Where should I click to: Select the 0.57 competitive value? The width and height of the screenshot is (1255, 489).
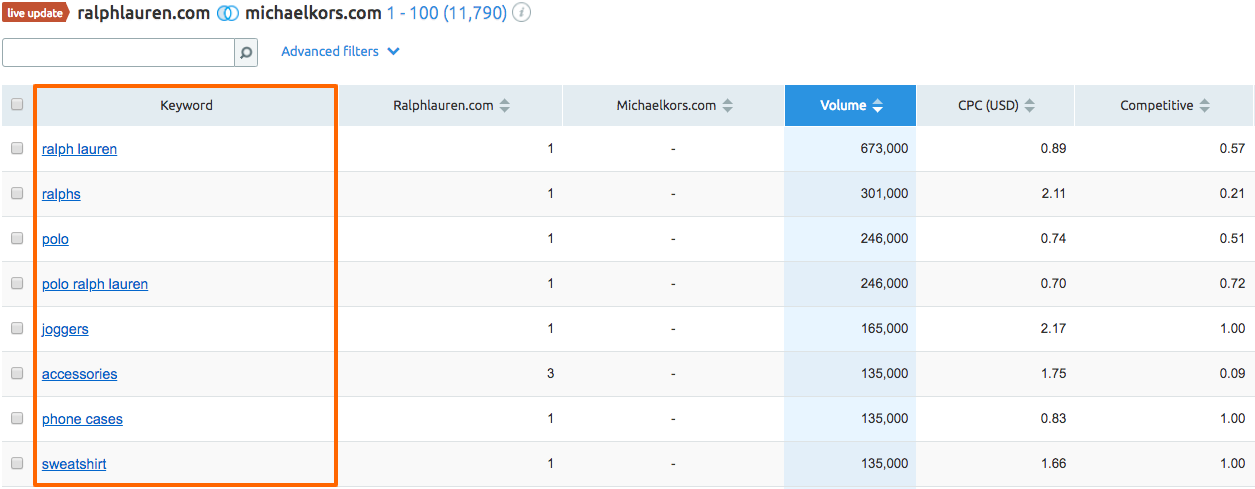point(1232,149)
